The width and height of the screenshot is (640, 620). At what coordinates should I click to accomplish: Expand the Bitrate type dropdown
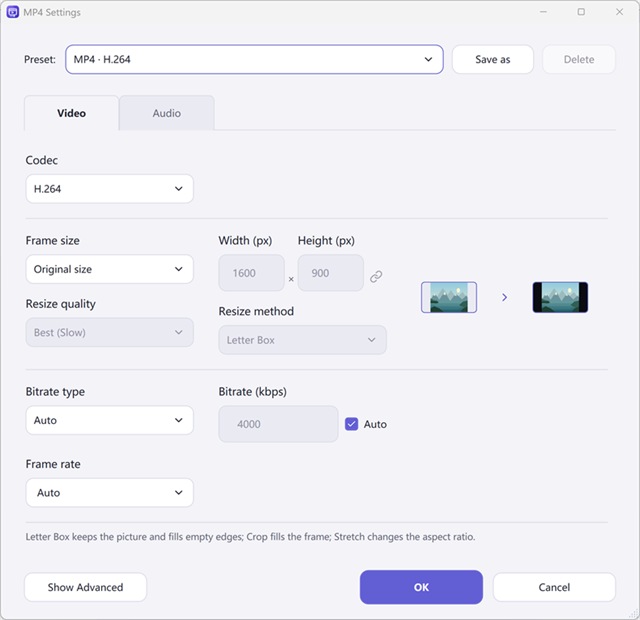click(109, 420)
